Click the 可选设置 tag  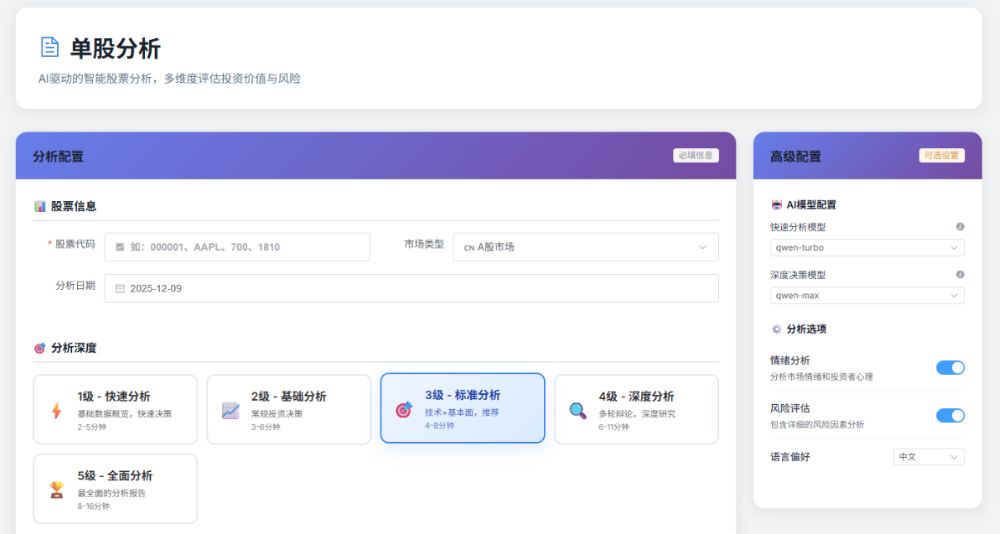941,155
